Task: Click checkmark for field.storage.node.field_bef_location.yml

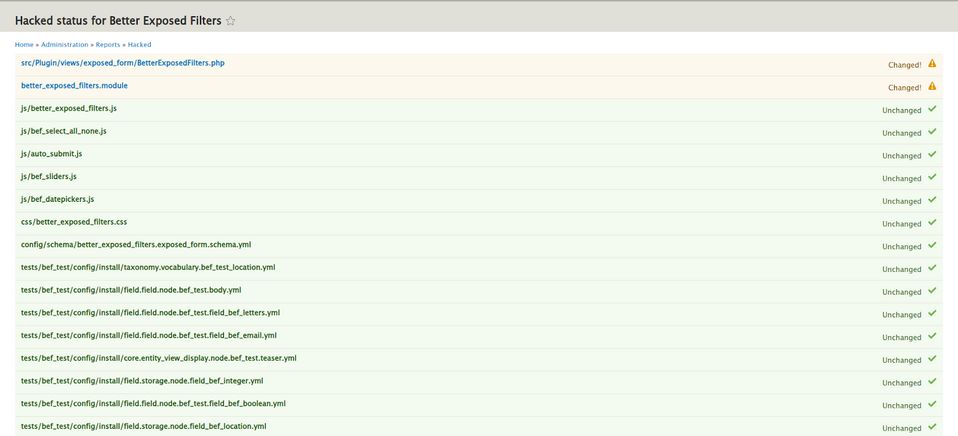Action: click(x=932, y=426)
